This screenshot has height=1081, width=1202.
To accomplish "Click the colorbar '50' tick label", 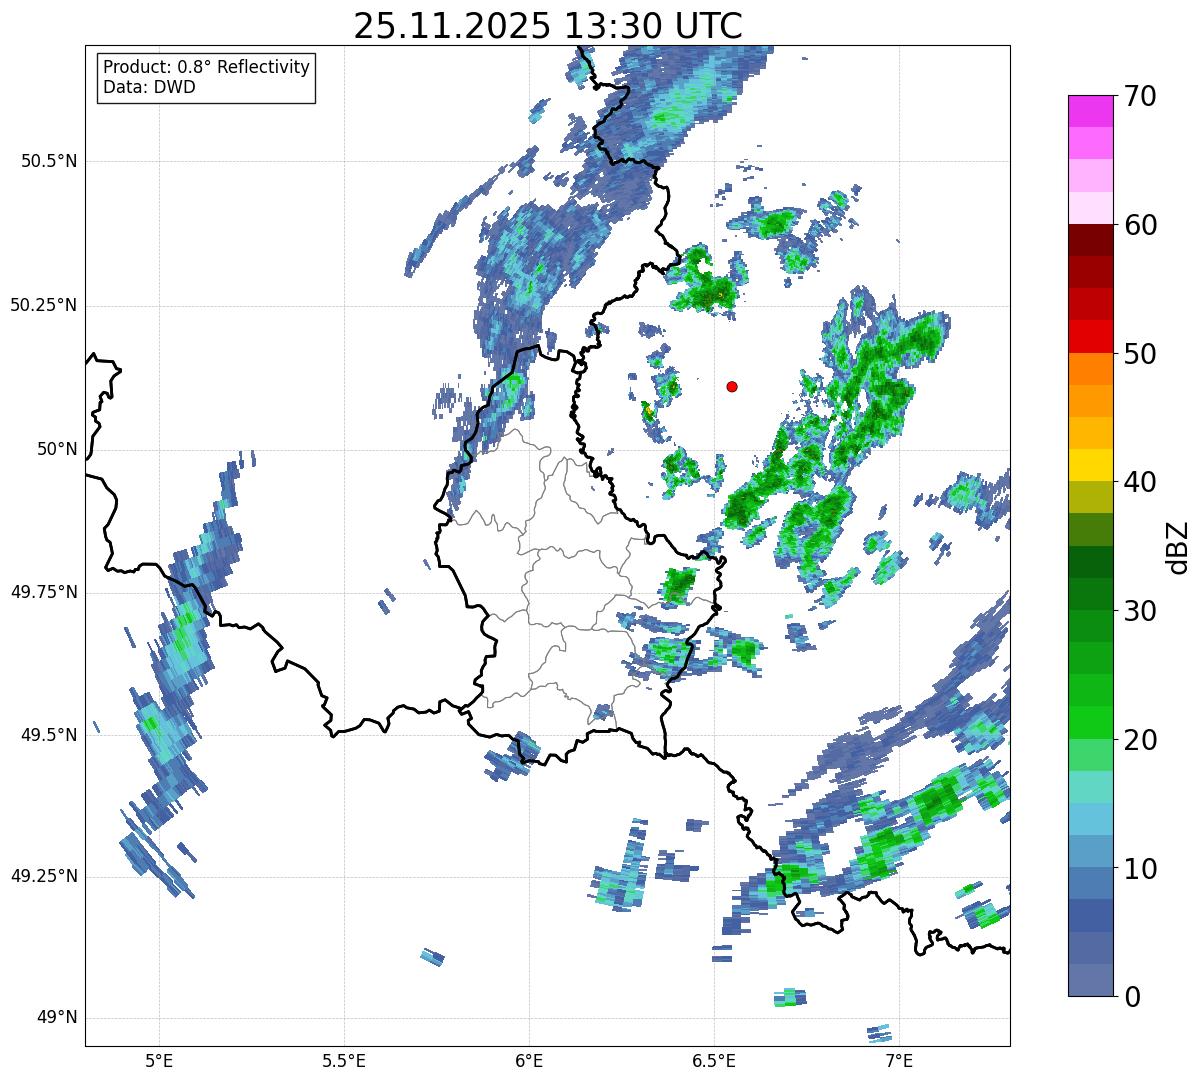I will coord(1140,354).
